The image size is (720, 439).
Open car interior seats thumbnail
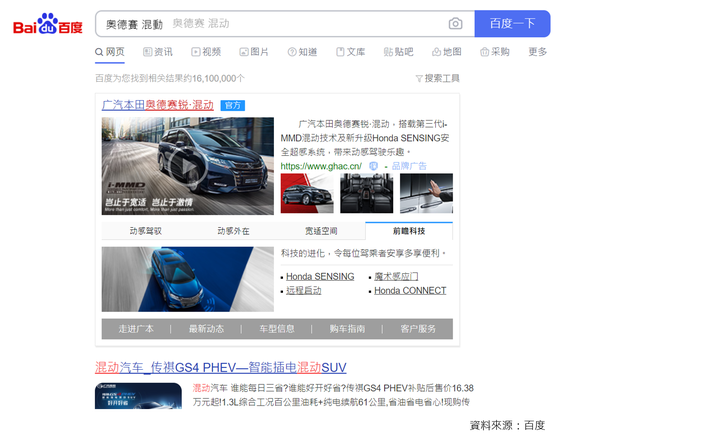pyautogui.click(x=366, y=193)
